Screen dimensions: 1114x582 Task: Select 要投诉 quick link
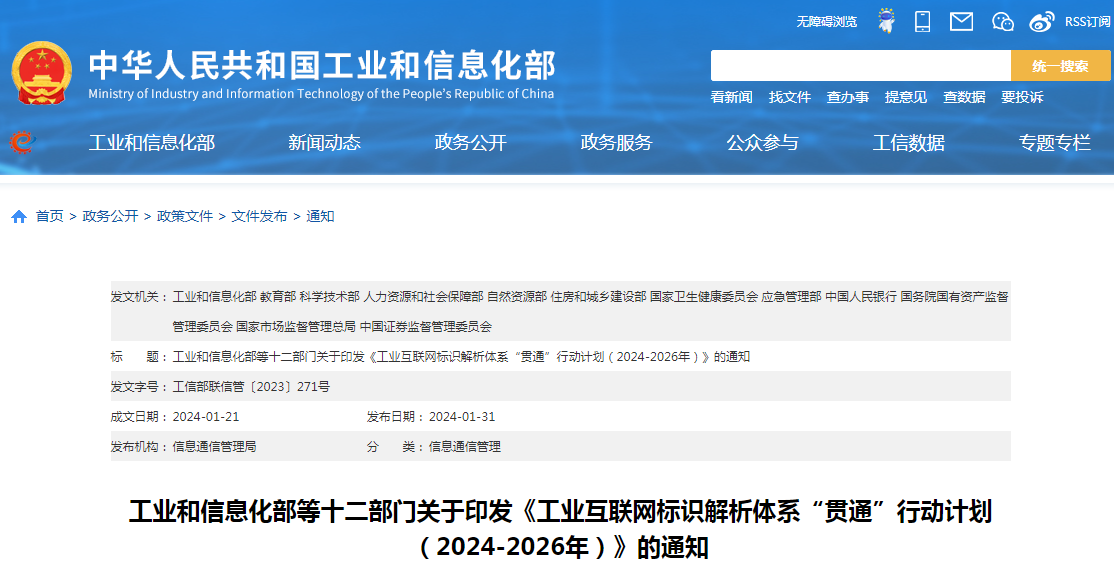[1022, 97]
